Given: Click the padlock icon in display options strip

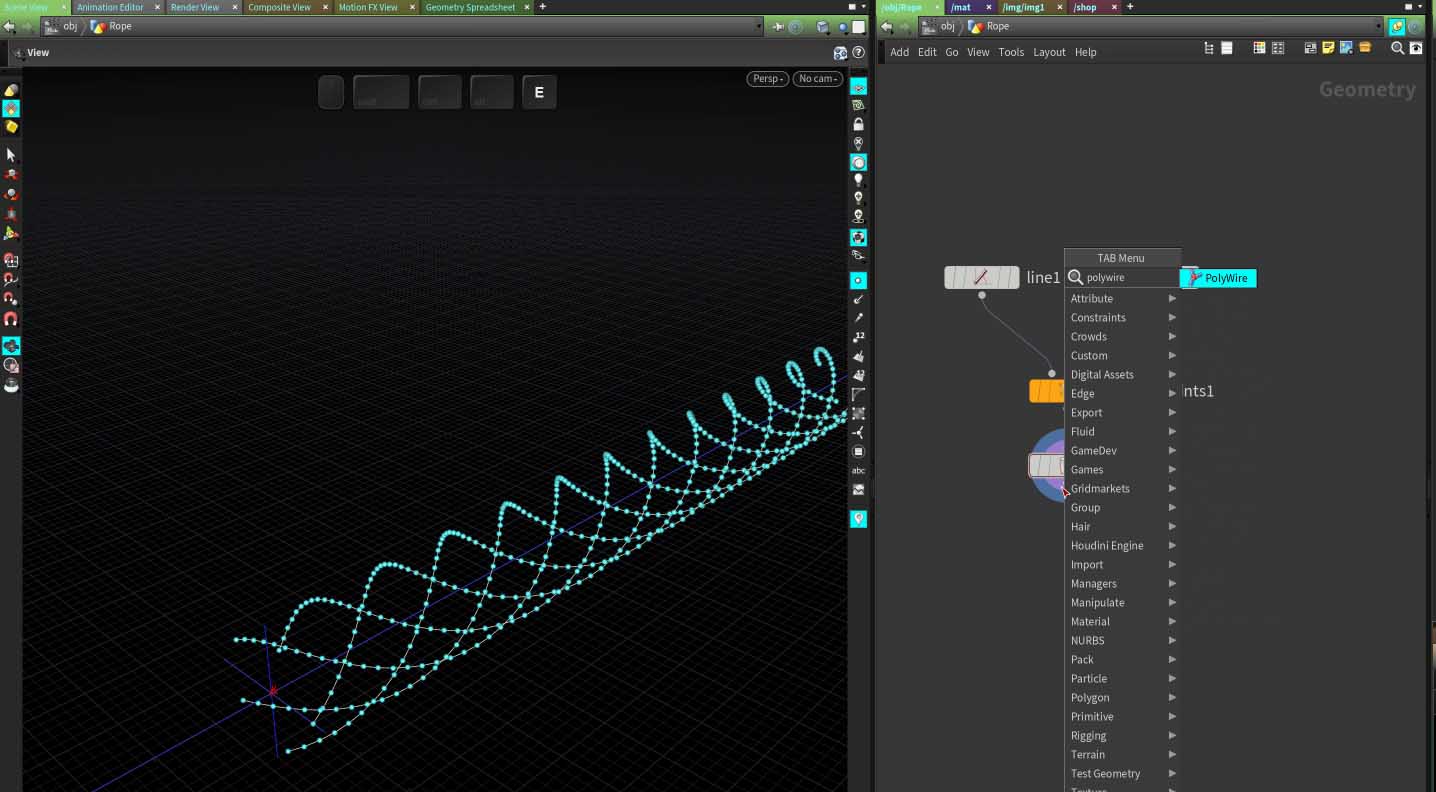Looking at the screenshot, I should pyautogui.click(x=858, y=124).
